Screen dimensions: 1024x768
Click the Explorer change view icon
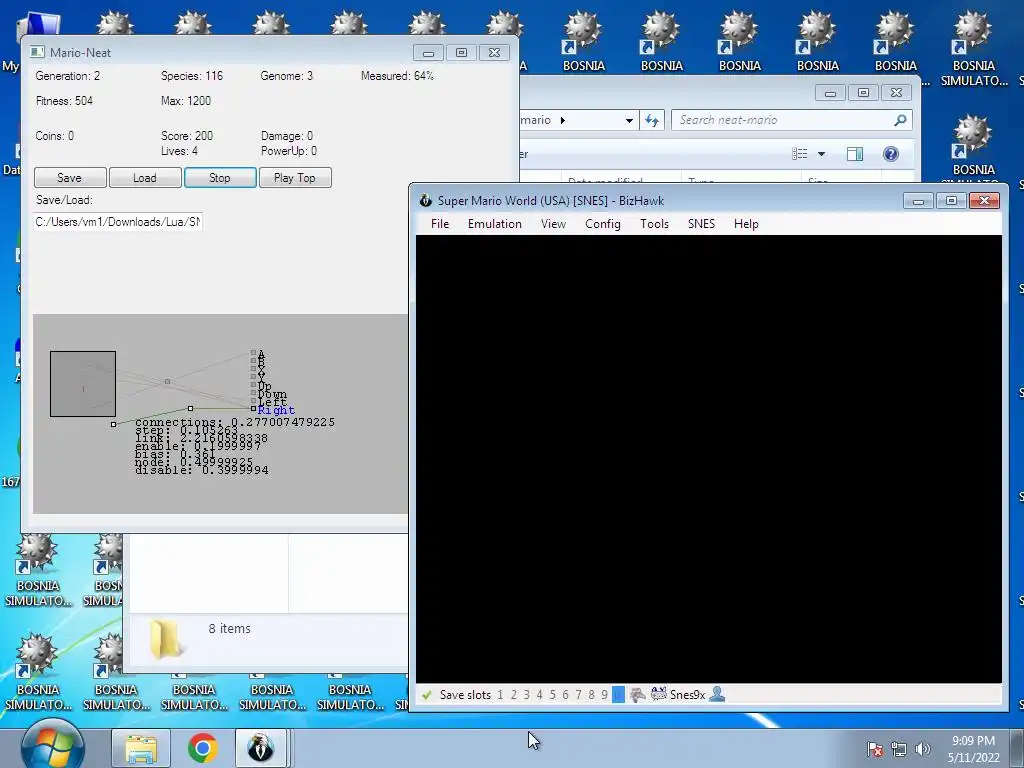coord(800,153)
